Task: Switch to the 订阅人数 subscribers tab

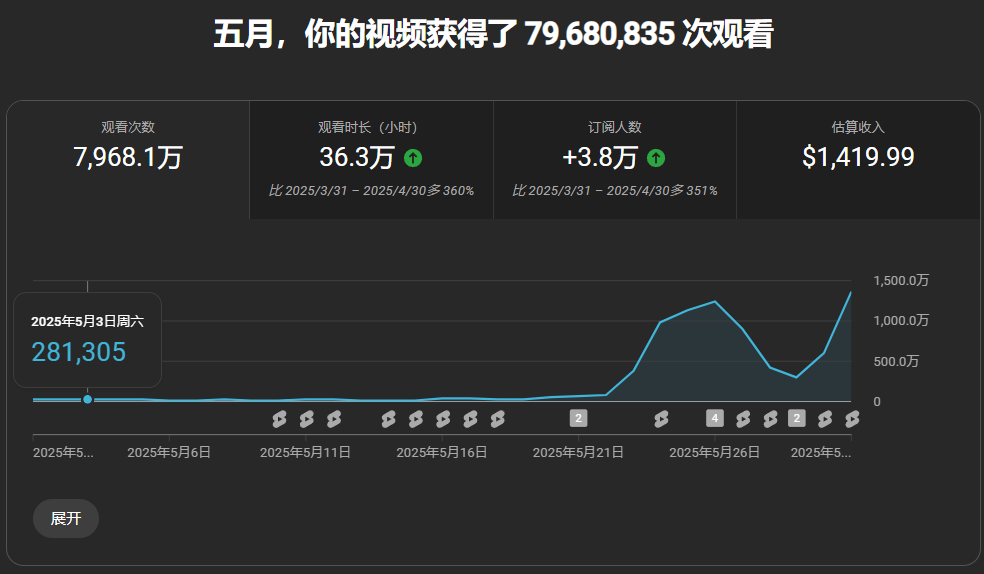Action: [615, 160]
